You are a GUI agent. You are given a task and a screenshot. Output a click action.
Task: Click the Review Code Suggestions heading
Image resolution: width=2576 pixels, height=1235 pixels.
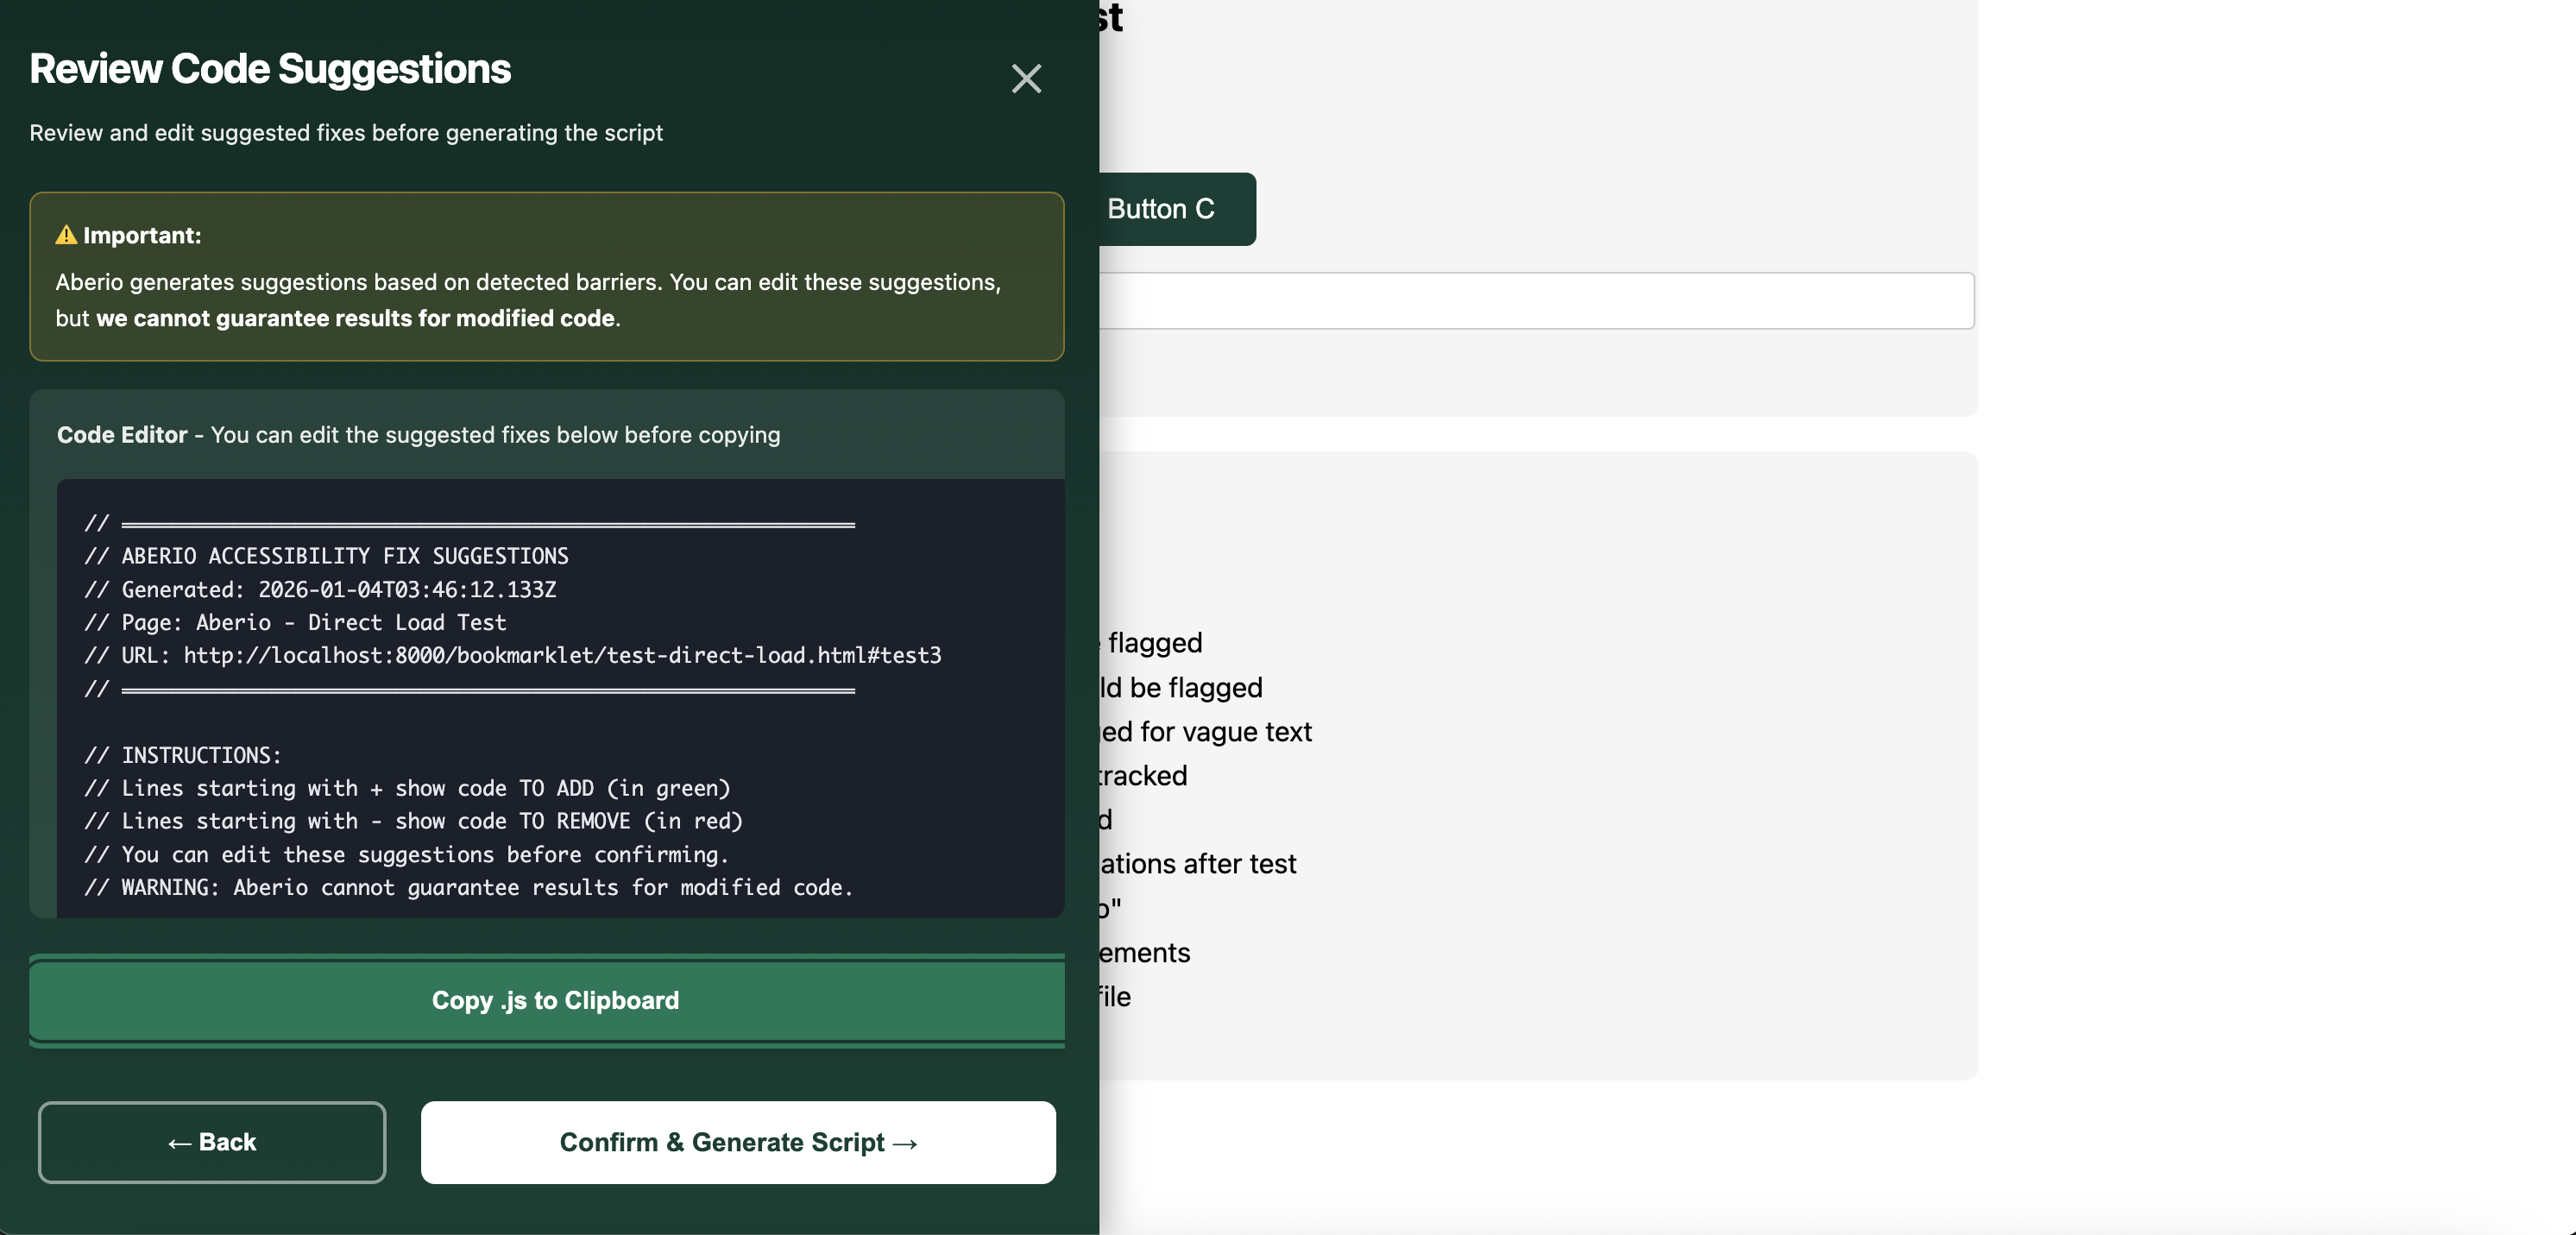tap(270, 68)
